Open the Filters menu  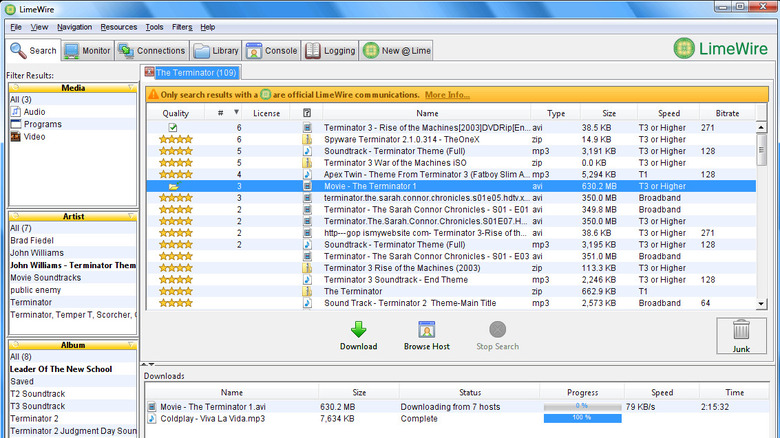click(182, 27)
